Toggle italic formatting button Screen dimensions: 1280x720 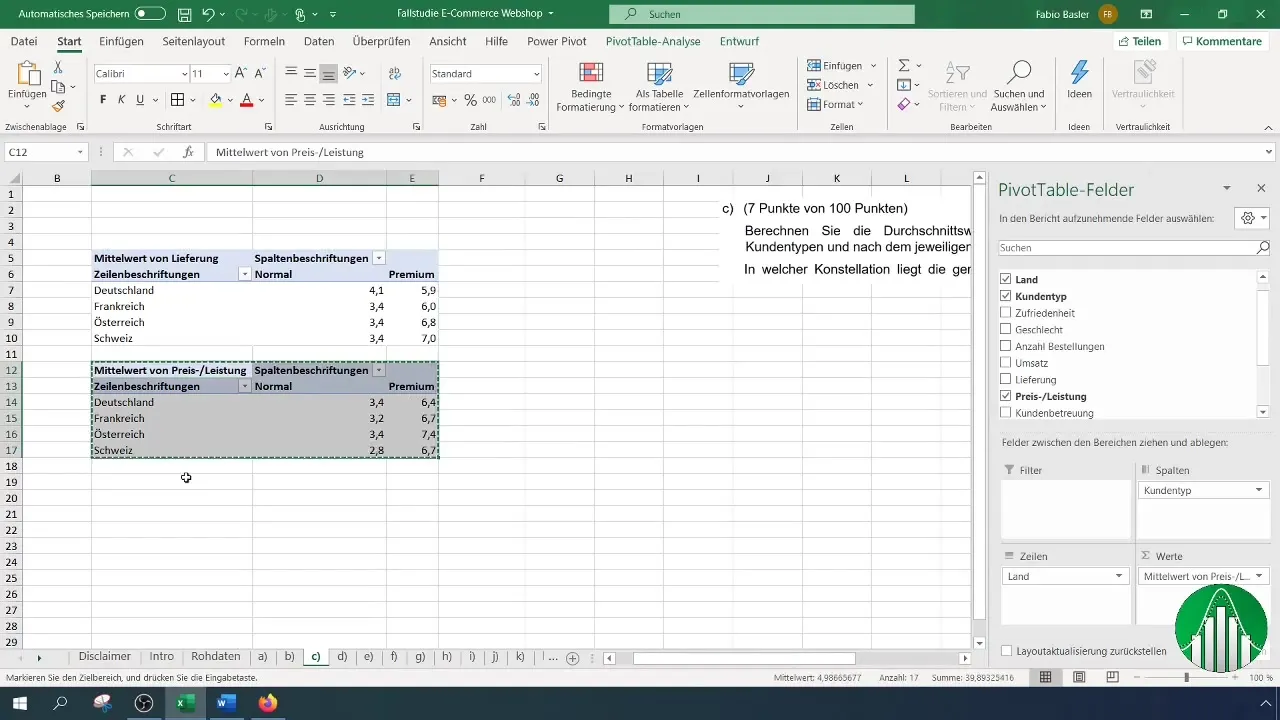[121, 100]
